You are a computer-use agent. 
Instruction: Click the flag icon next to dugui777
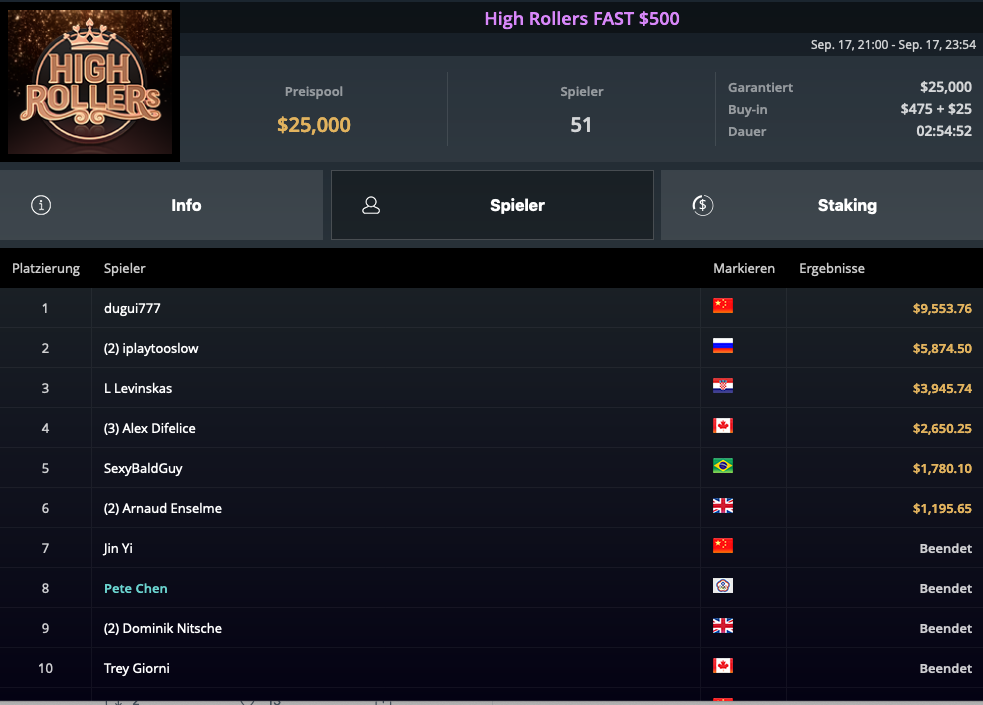click(x=722, y=306)
